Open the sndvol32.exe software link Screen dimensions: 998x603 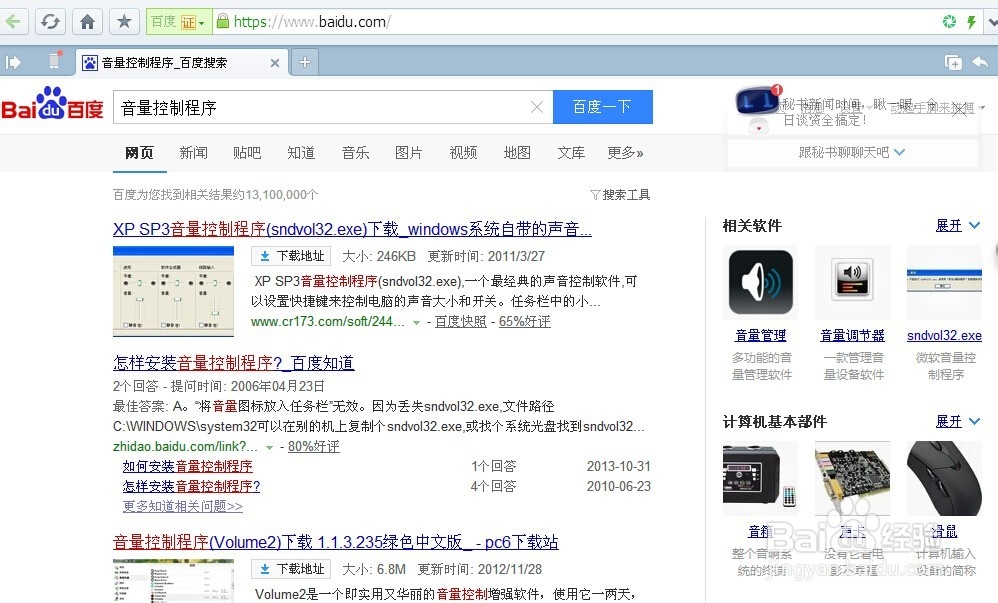click(945, 335)
